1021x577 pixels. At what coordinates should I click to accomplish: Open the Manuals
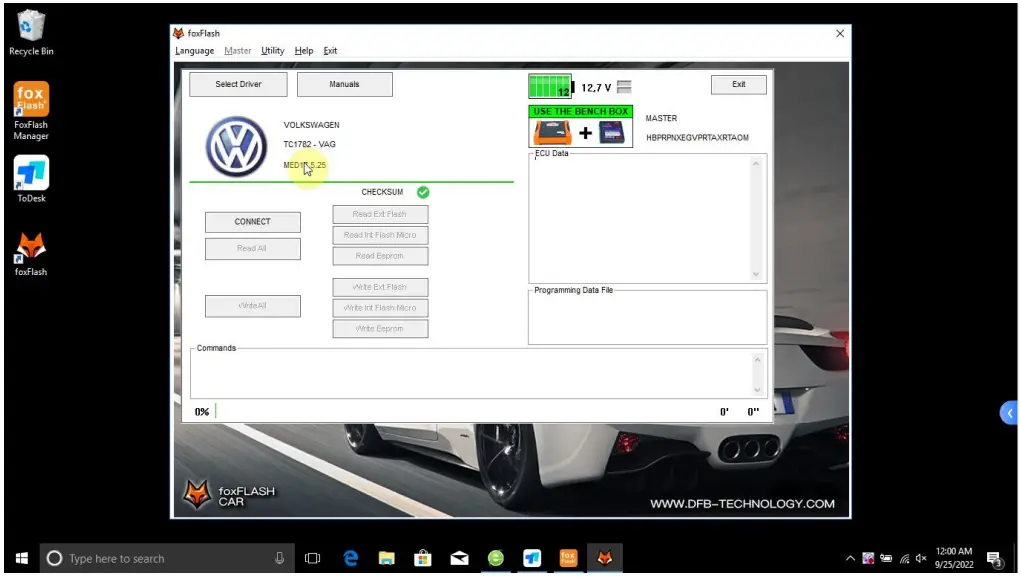click(x=344, y=84)
